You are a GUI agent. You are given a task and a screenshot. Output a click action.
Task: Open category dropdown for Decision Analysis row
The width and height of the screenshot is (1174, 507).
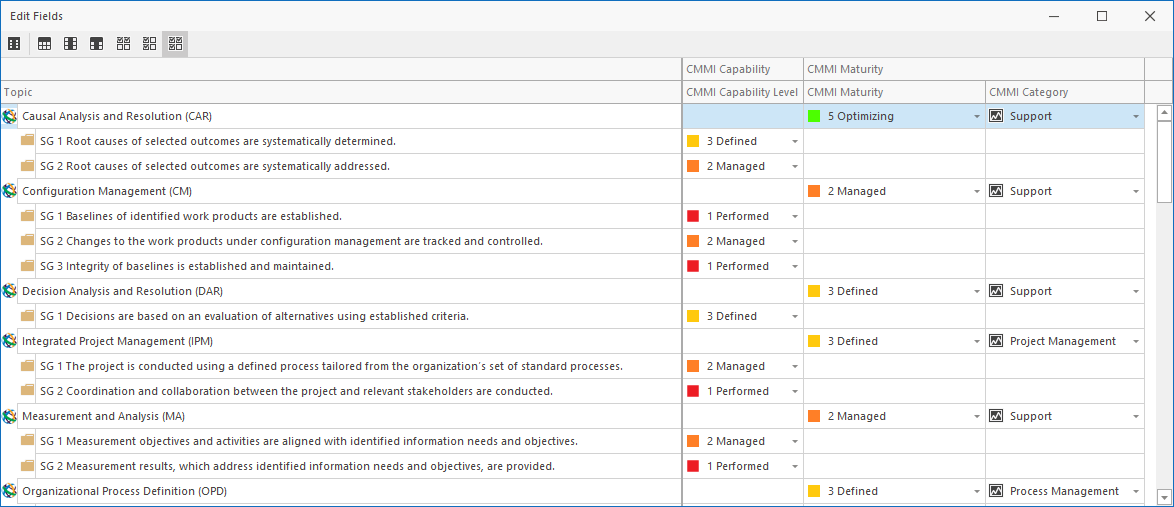(1136, 291)
